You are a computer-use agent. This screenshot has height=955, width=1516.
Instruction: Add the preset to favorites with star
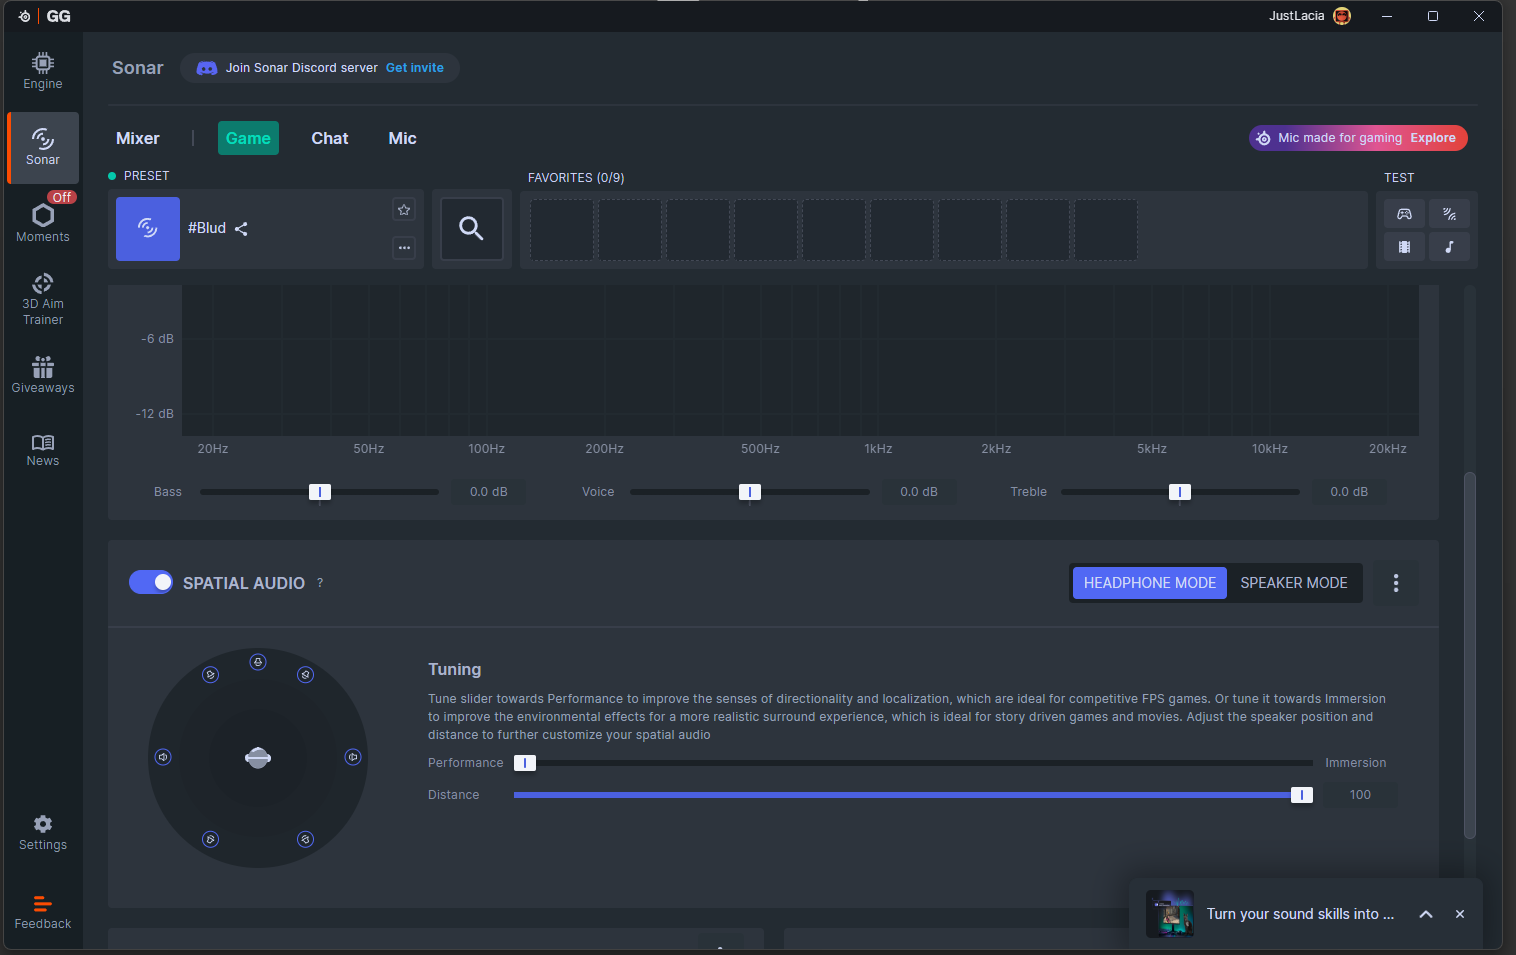404,210
